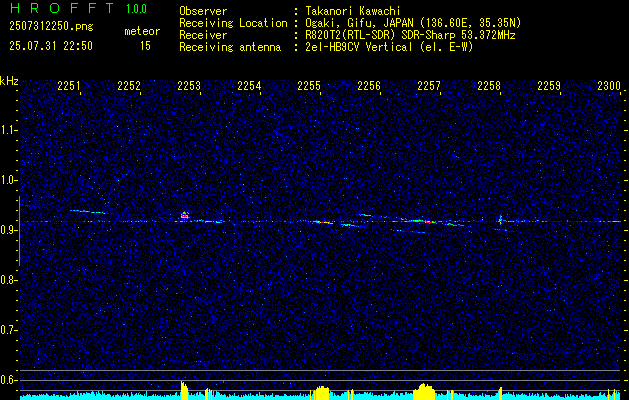The height and width of the screenshot is (400, 629).
Task: Click the 2258 time axis label
Action: point(489,85)
